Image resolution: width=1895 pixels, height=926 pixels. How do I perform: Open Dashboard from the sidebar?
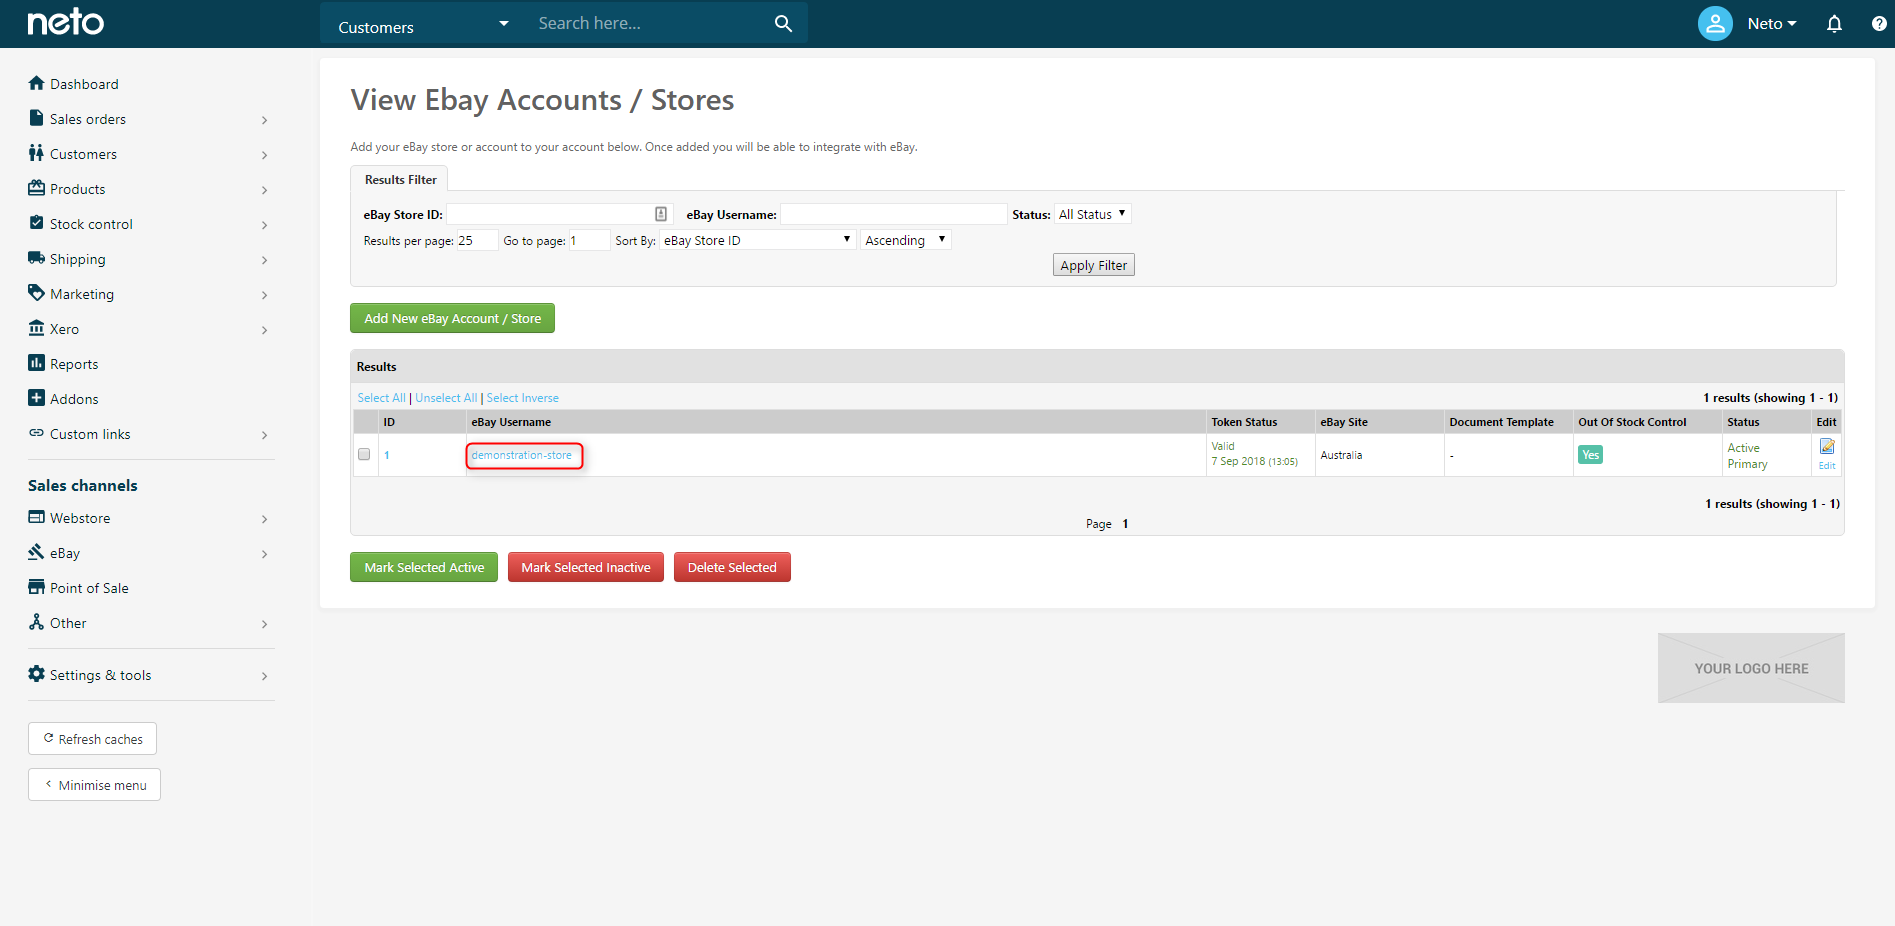point(84,84)
